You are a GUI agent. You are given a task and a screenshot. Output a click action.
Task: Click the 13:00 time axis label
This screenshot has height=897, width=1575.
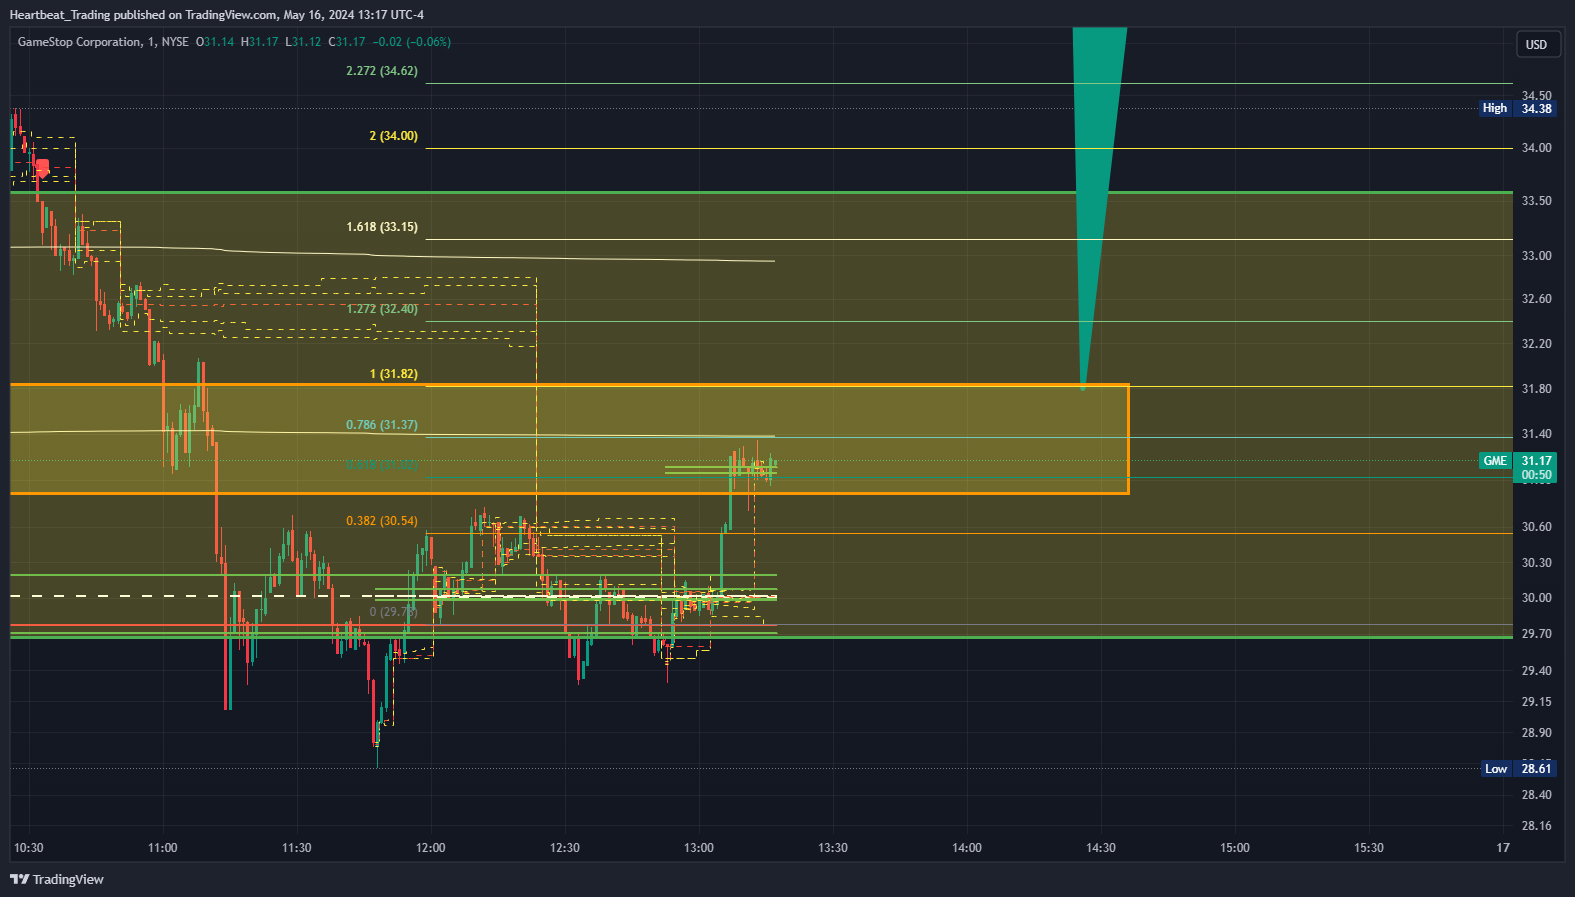[699, 848]
